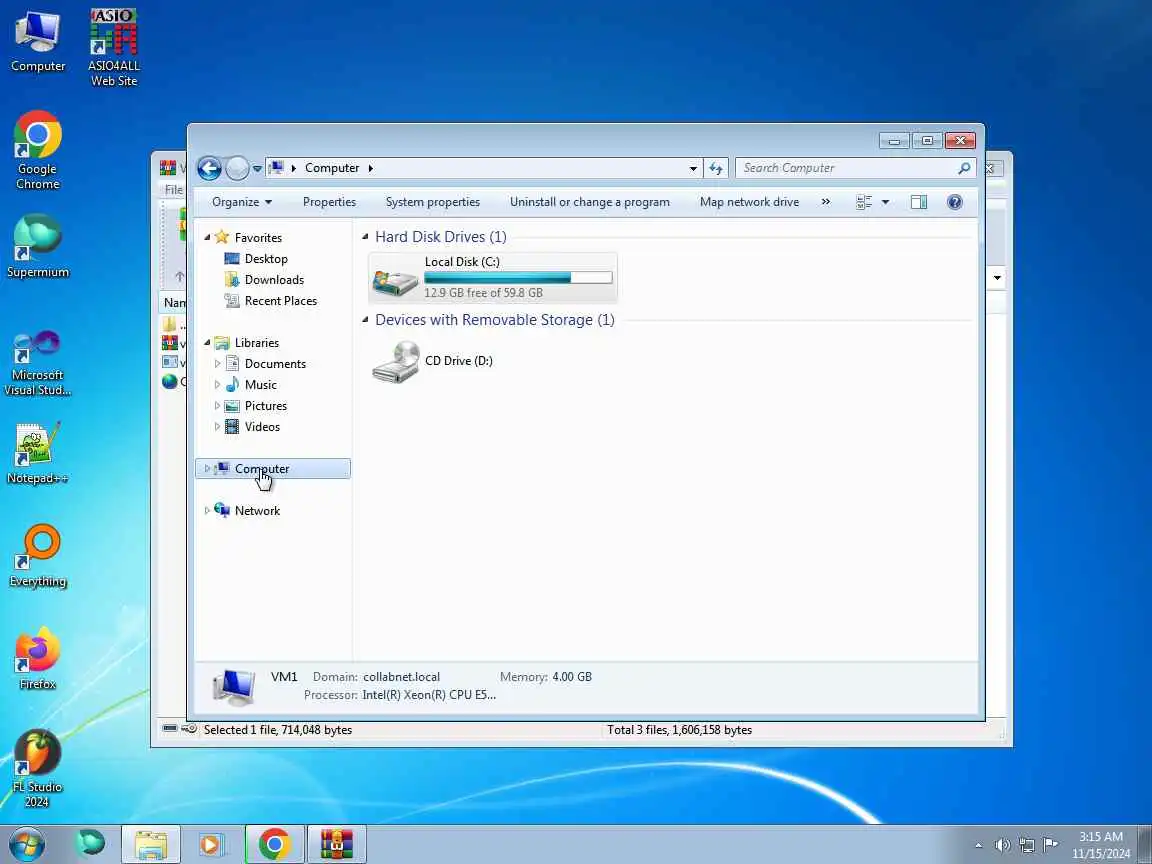Open Help with the question mark icon
This screenshot has width=1152, height=864.
[954, 202]
